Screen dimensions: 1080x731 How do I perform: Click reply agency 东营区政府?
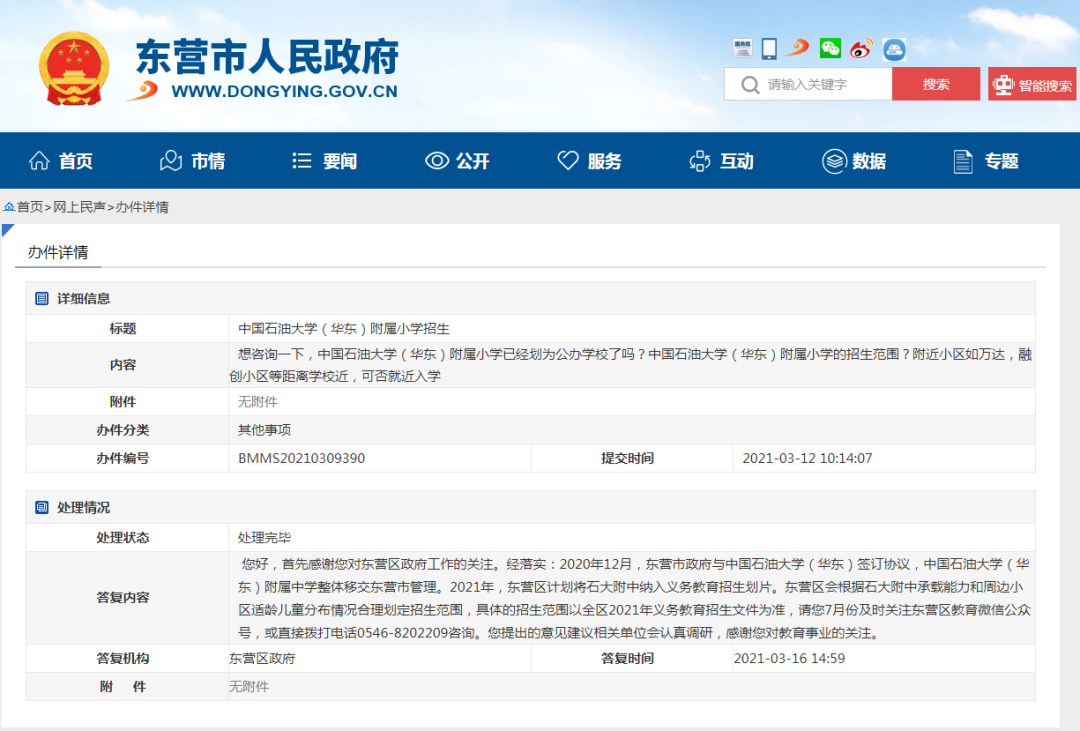pyautogui.click(x=262, y=659)
